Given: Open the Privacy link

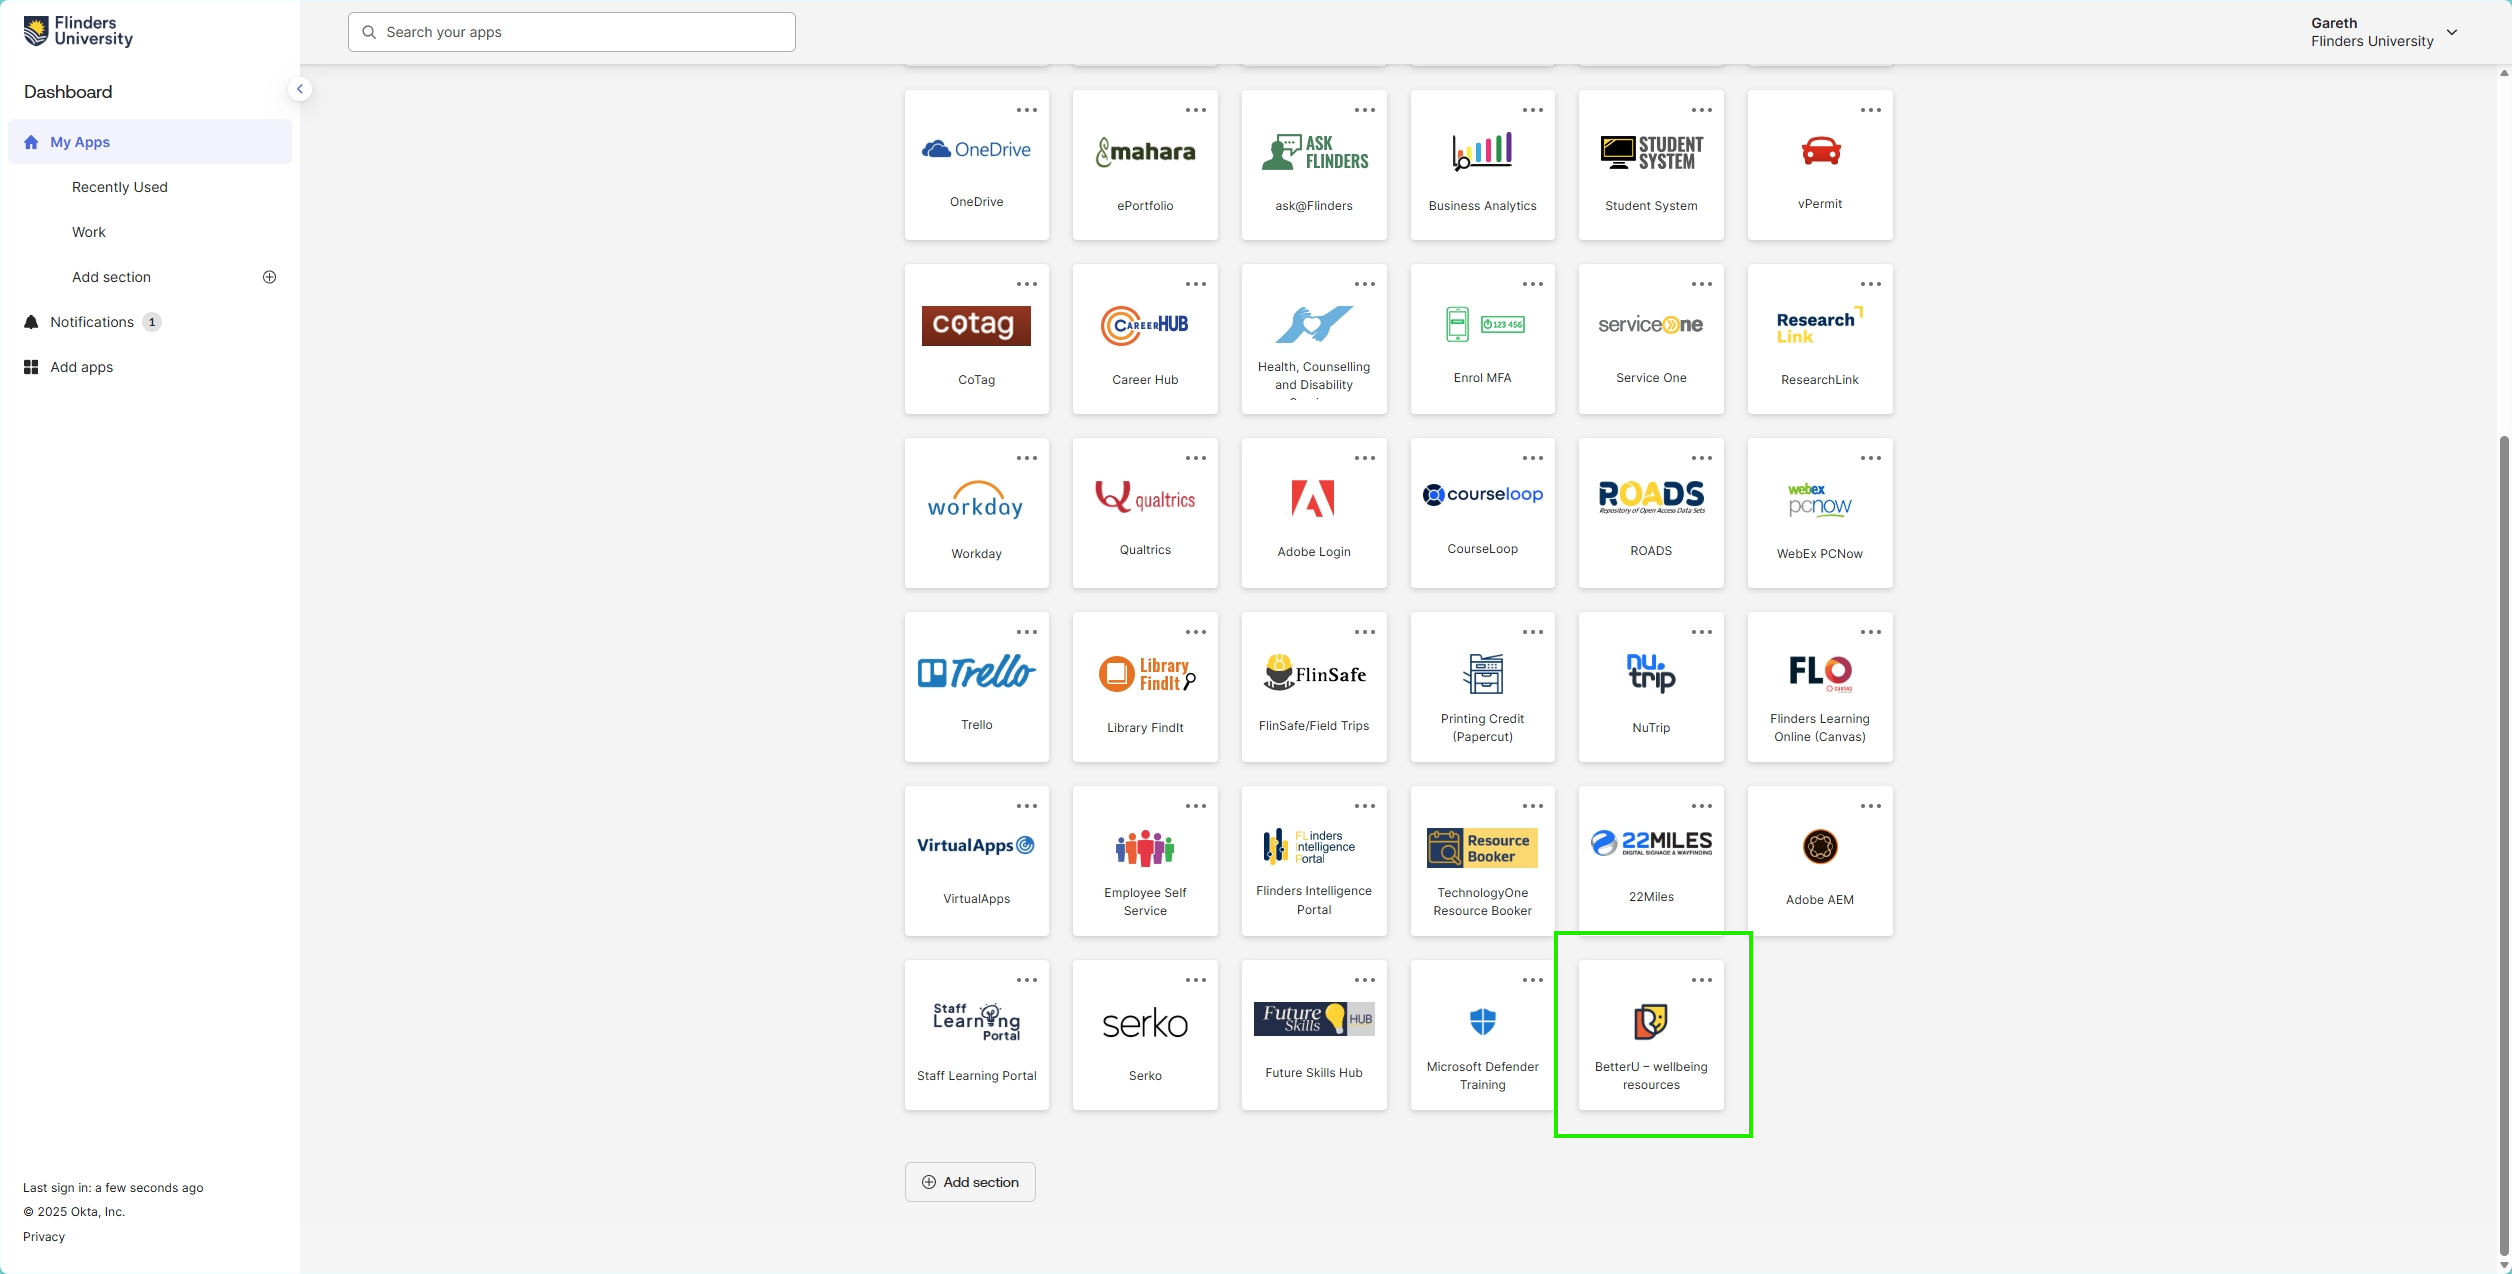Looking at the screenshot, I should tap(44, 1237).
